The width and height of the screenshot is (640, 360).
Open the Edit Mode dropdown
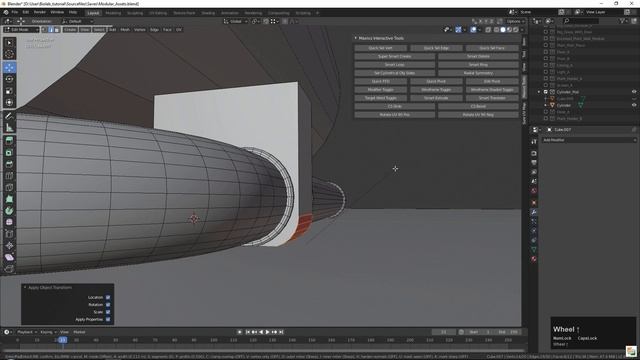coord(21,30)
